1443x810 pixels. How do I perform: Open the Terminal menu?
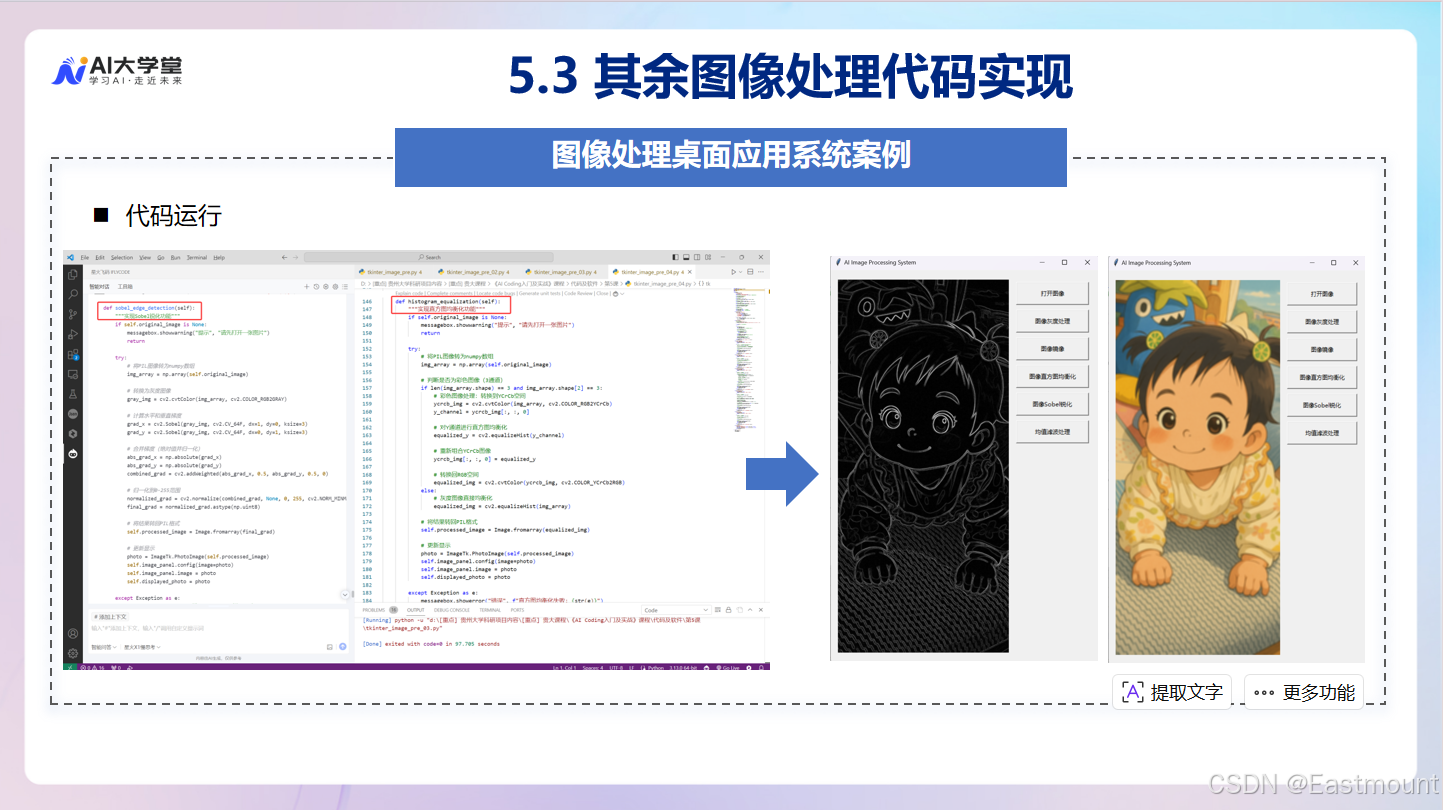pyautogui.click(x=197, y=257)
